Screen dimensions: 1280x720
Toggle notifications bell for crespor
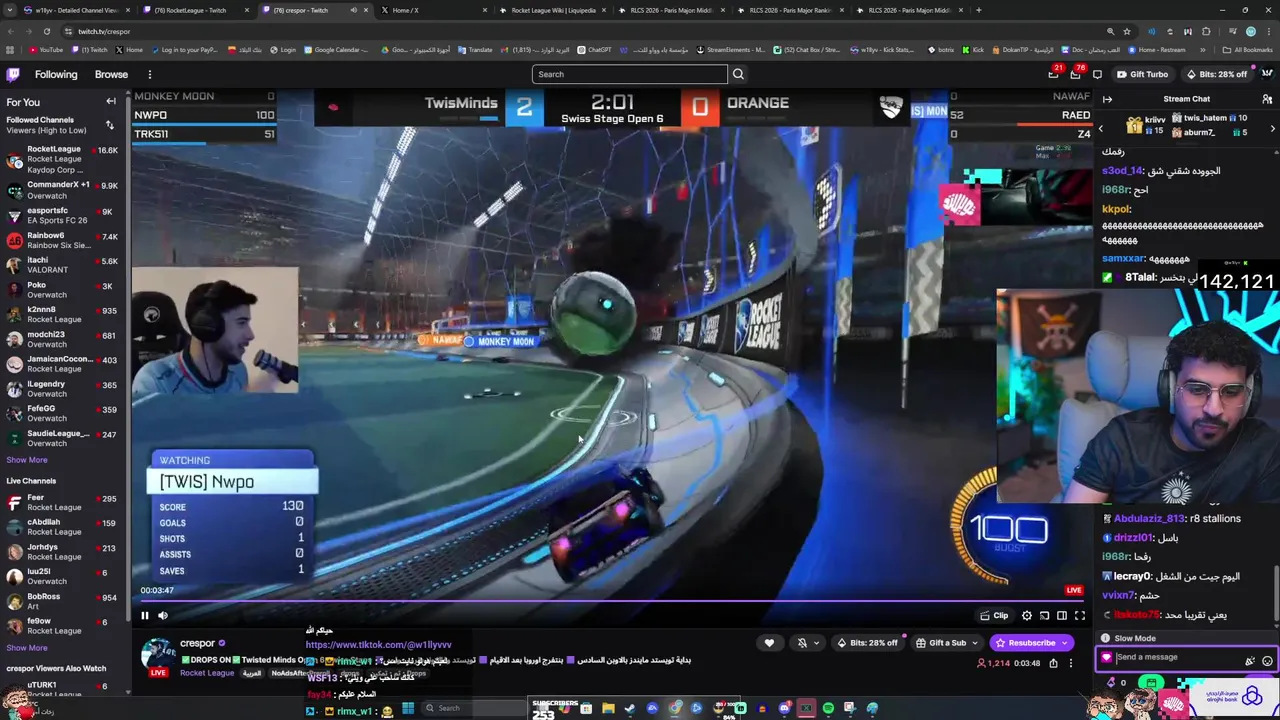tap(802, 643)
